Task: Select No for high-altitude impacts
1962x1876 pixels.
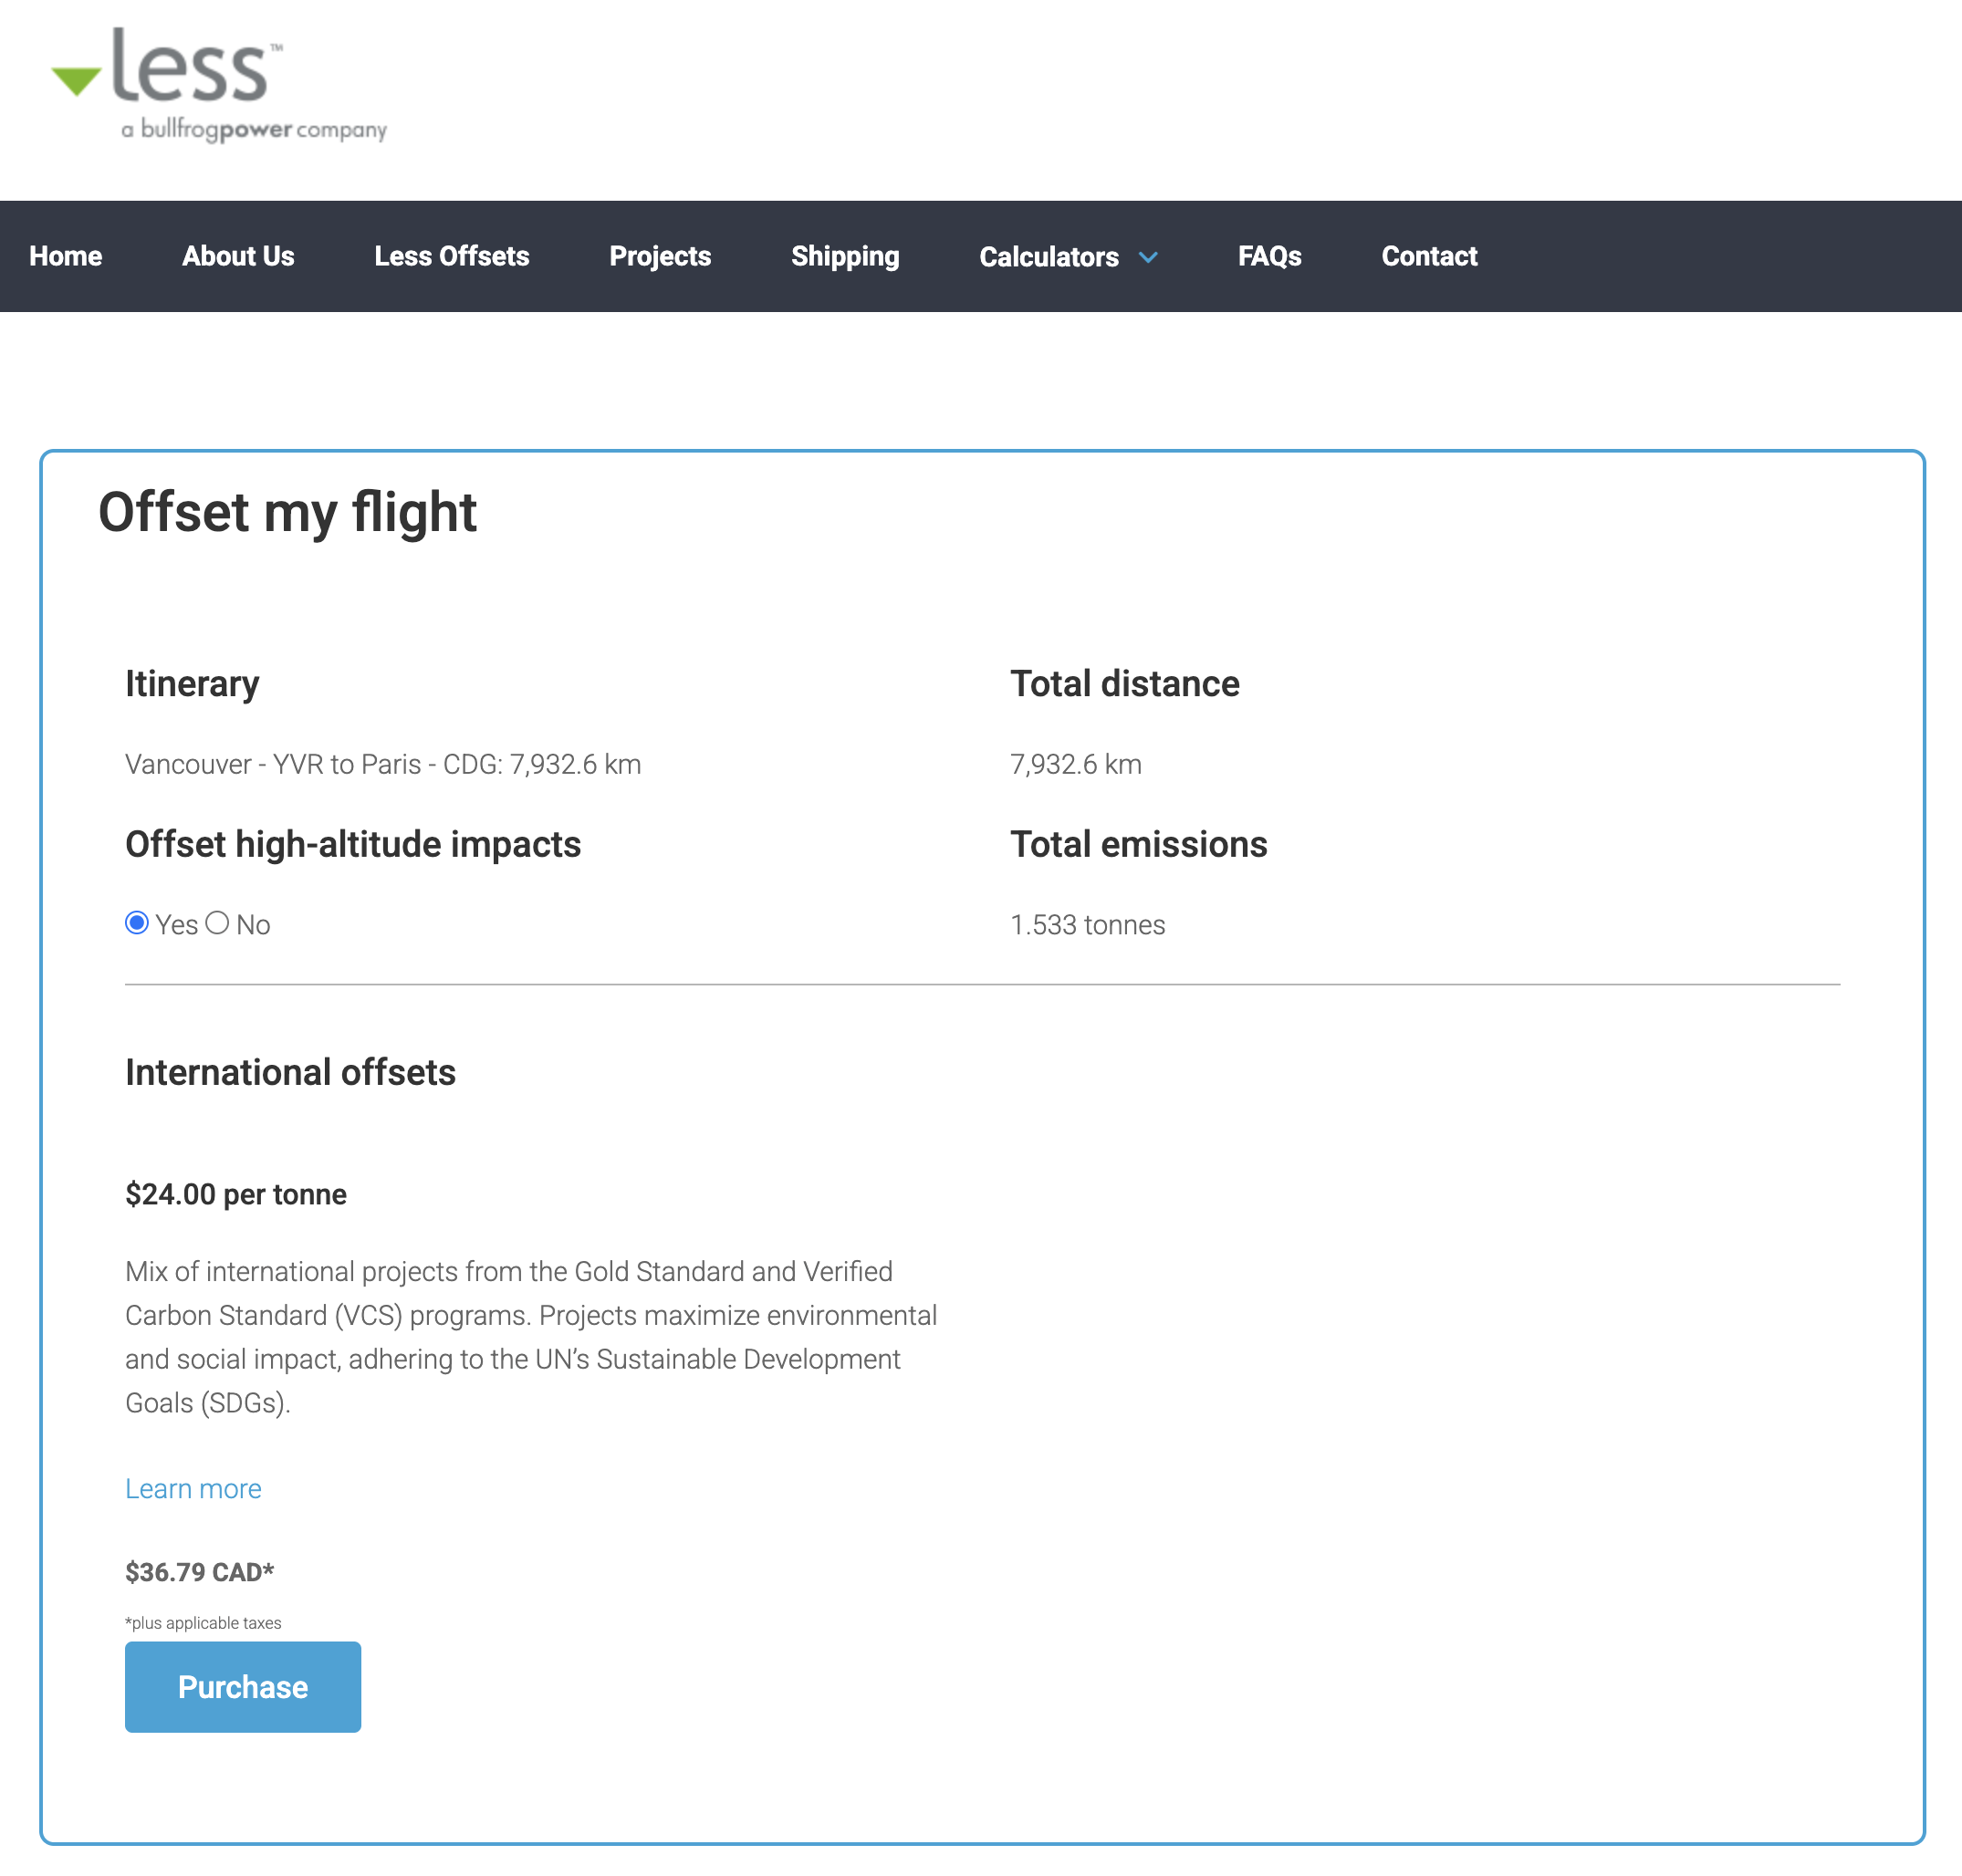Action: point(217,923)
